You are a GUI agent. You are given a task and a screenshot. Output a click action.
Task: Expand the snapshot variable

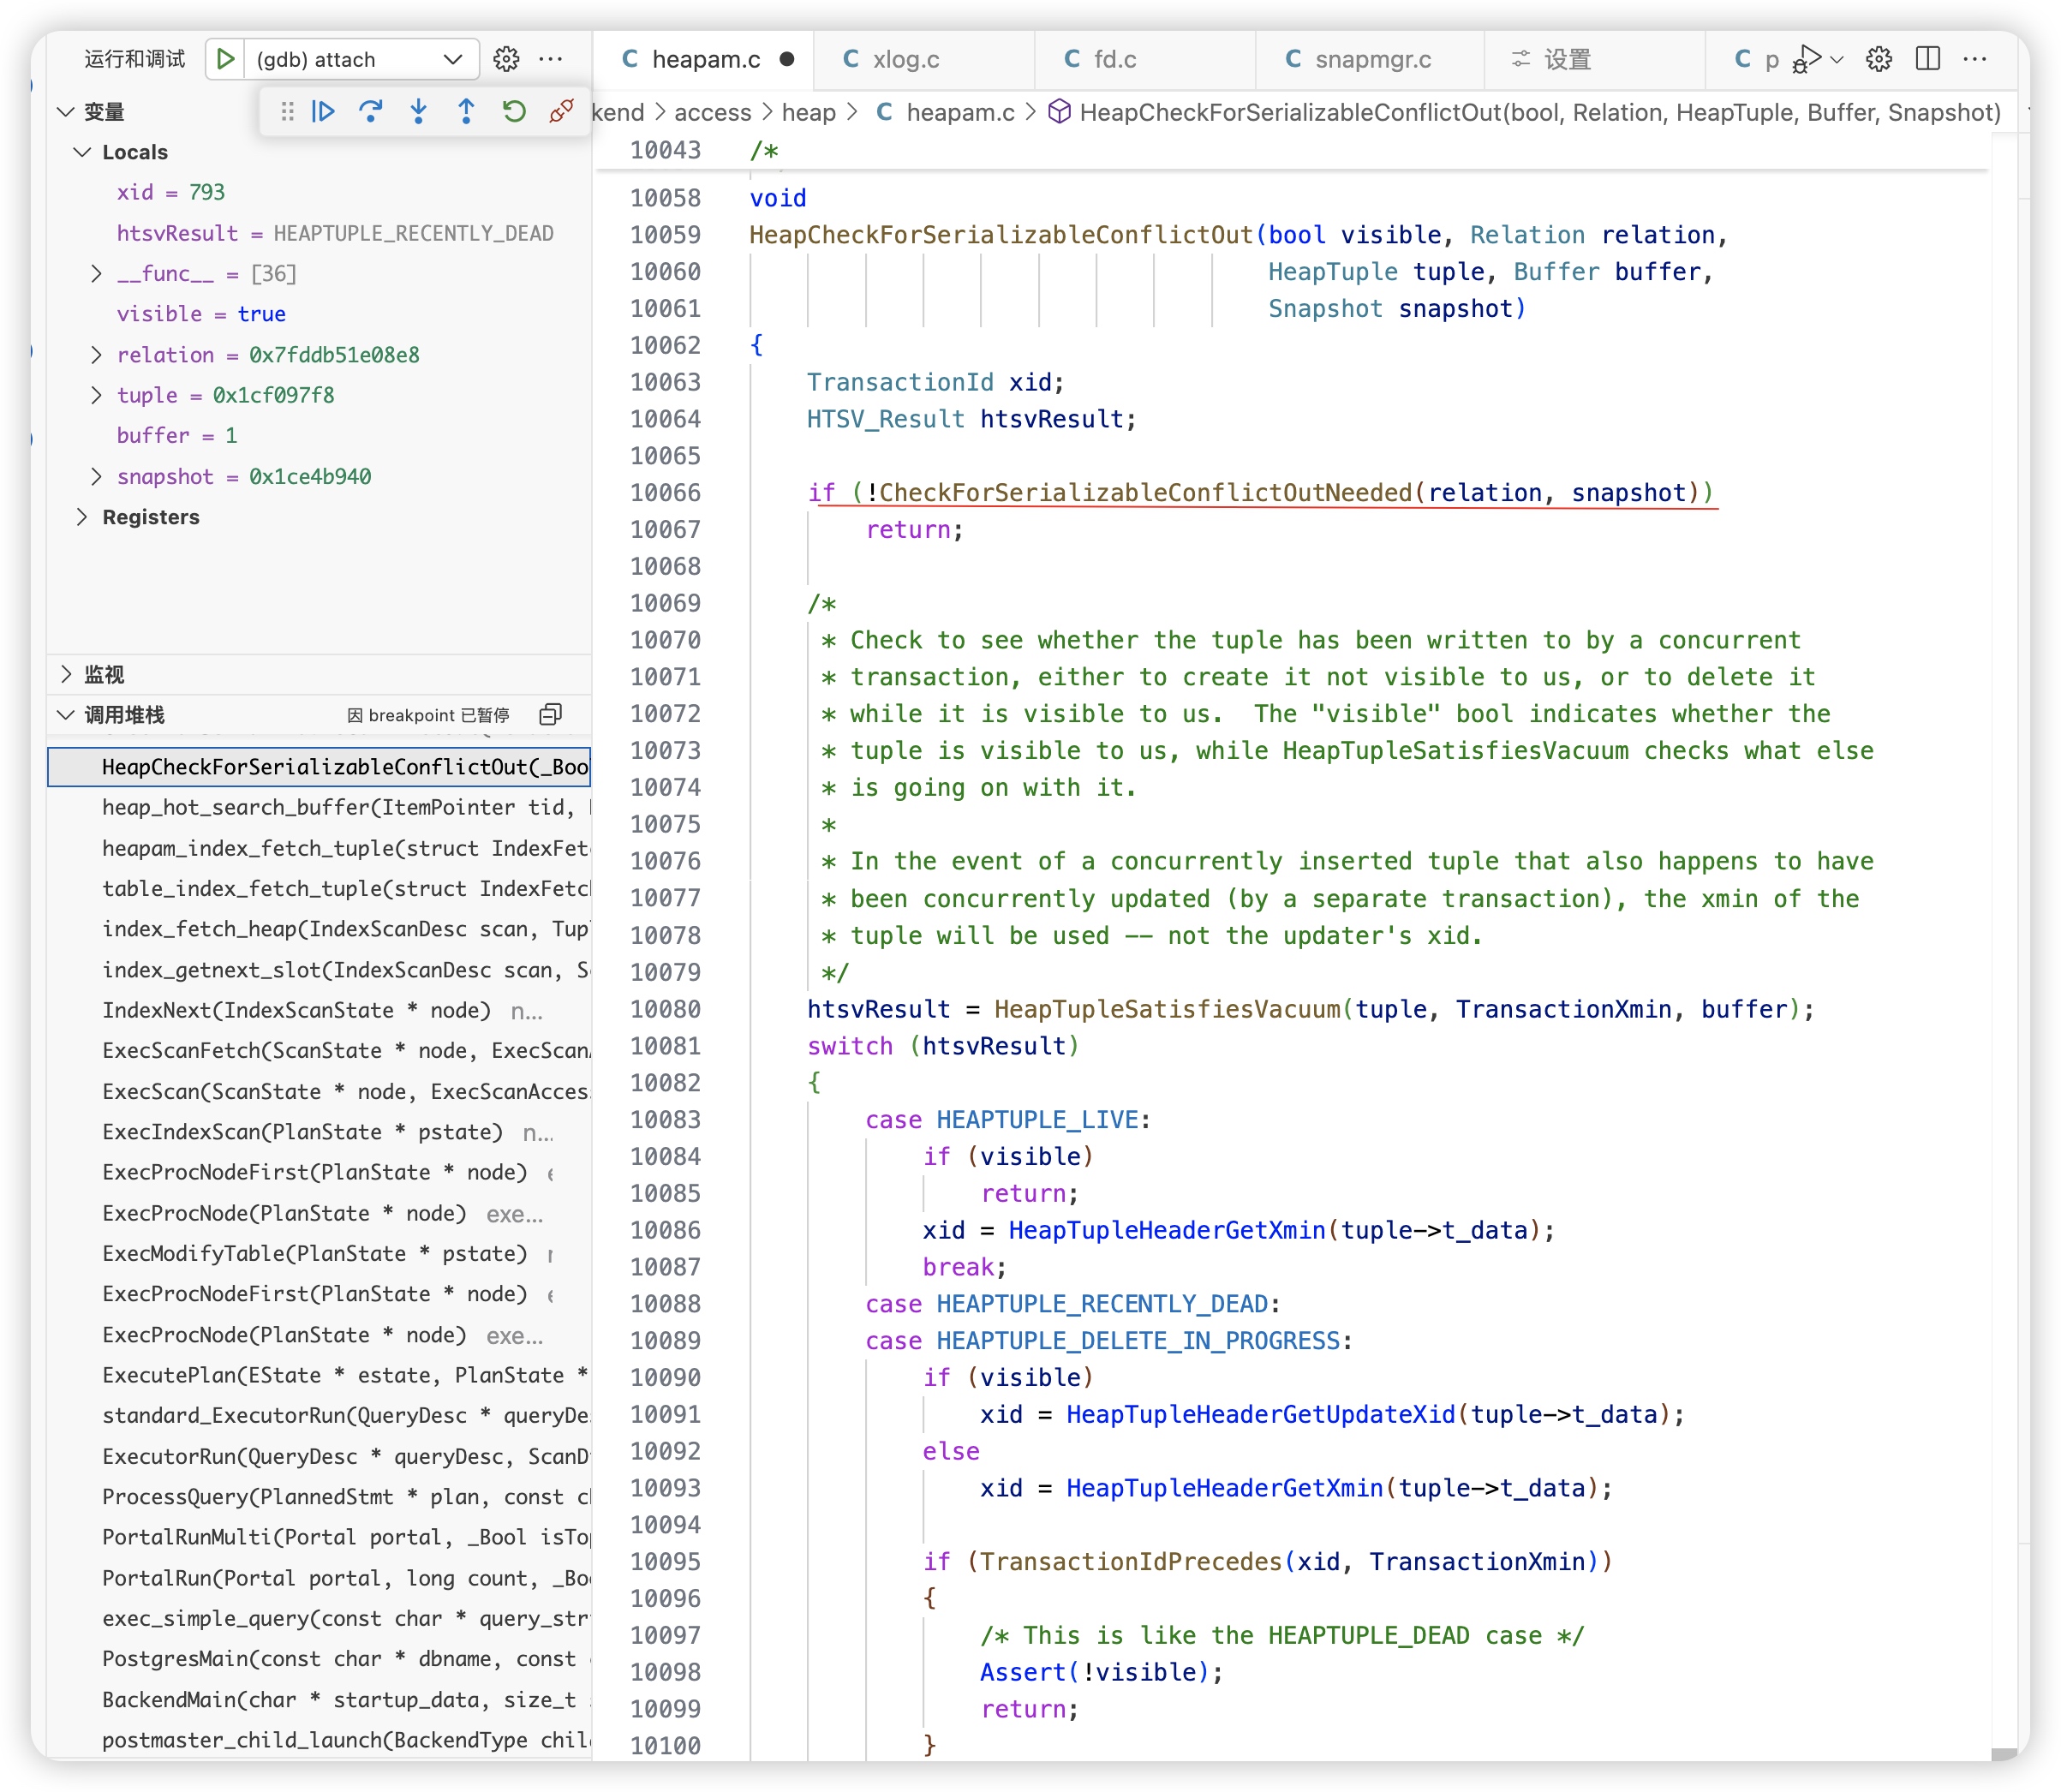pos(96,476)
